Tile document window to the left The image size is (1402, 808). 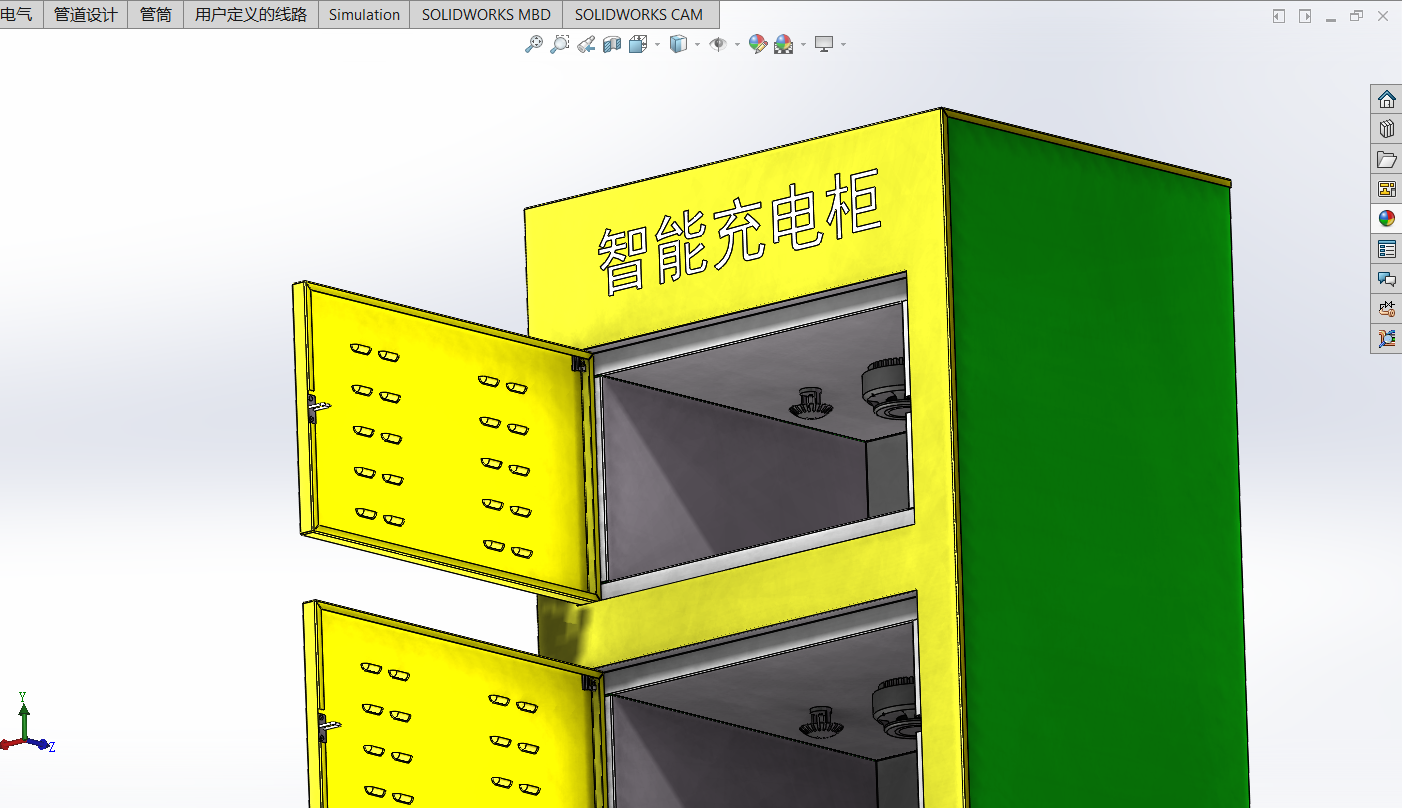pyautogui.click(x=1279, y=16)
